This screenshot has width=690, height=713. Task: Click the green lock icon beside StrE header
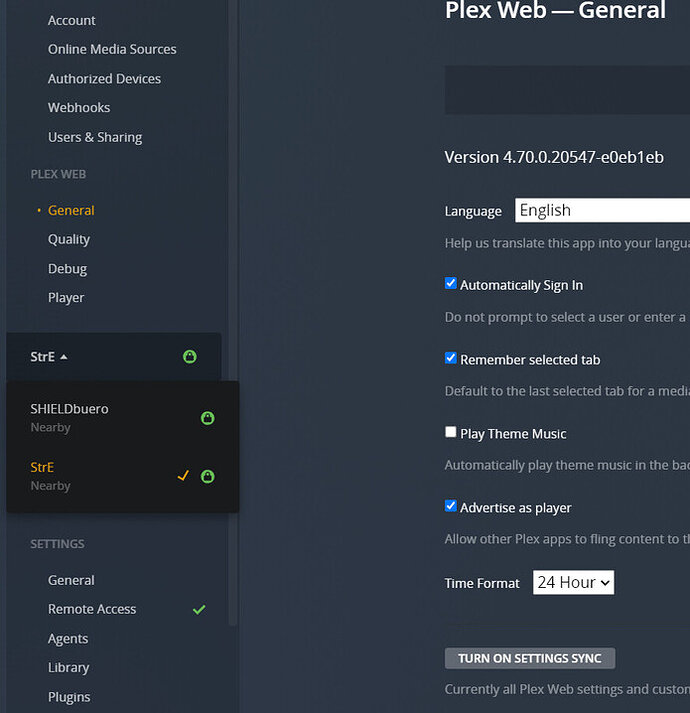tap(190, 356)
